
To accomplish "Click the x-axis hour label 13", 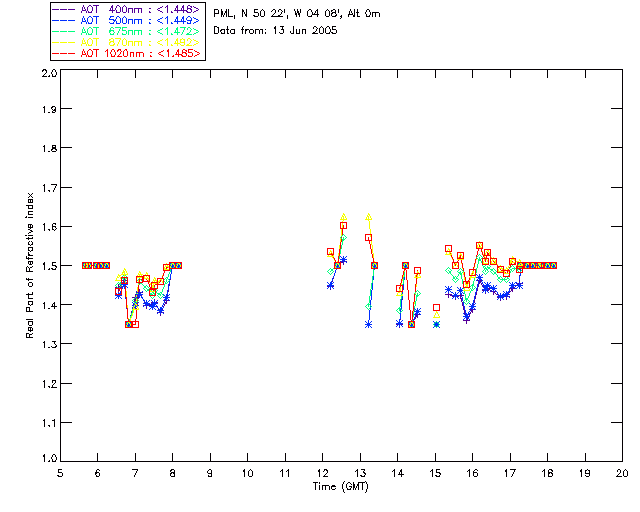I will coord(360,473).
